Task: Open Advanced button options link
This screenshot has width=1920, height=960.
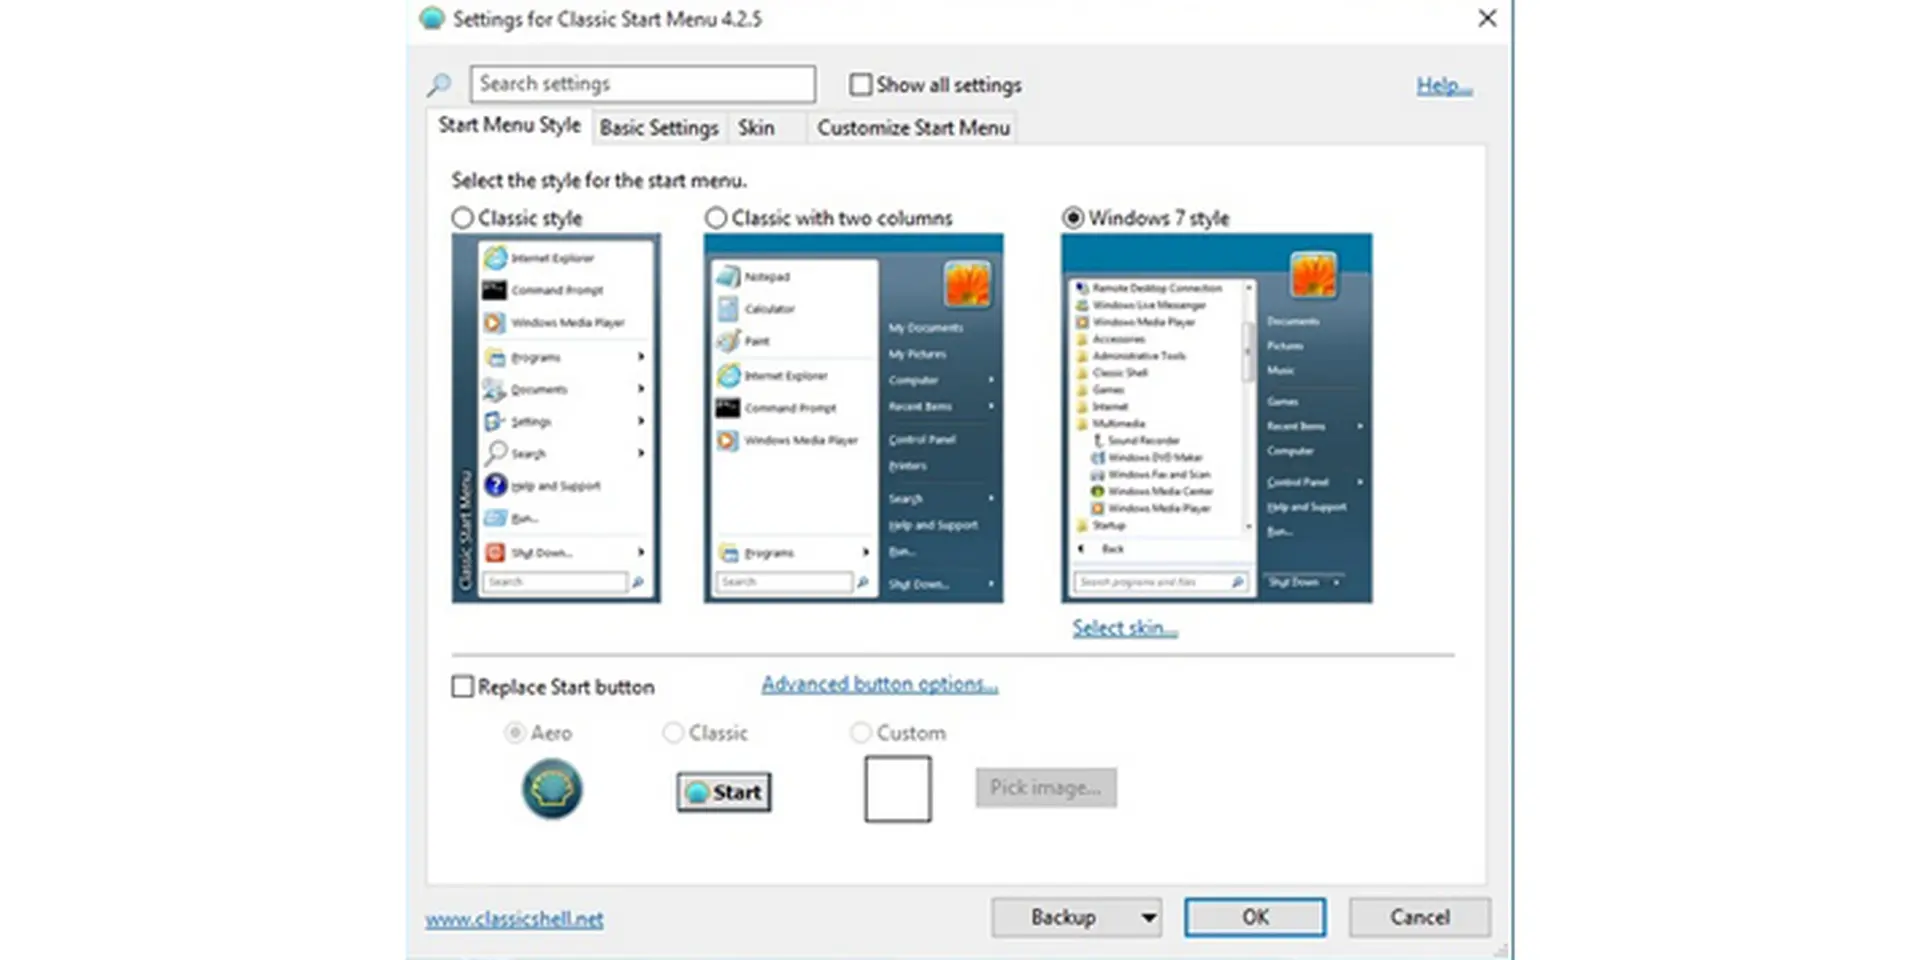Action: [880, 684]
